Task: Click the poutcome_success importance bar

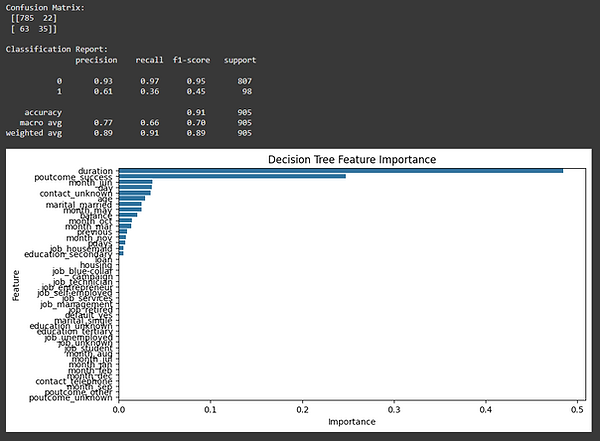Action: click(232, 176)
